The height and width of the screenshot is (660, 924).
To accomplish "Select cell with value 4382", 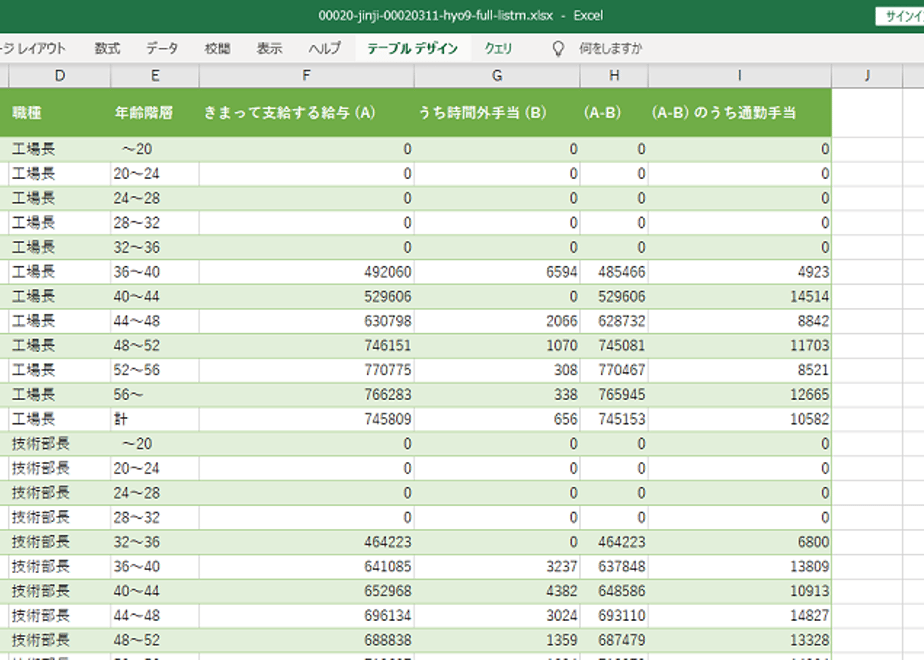I will pyautogui.click(x=497, y=591).
